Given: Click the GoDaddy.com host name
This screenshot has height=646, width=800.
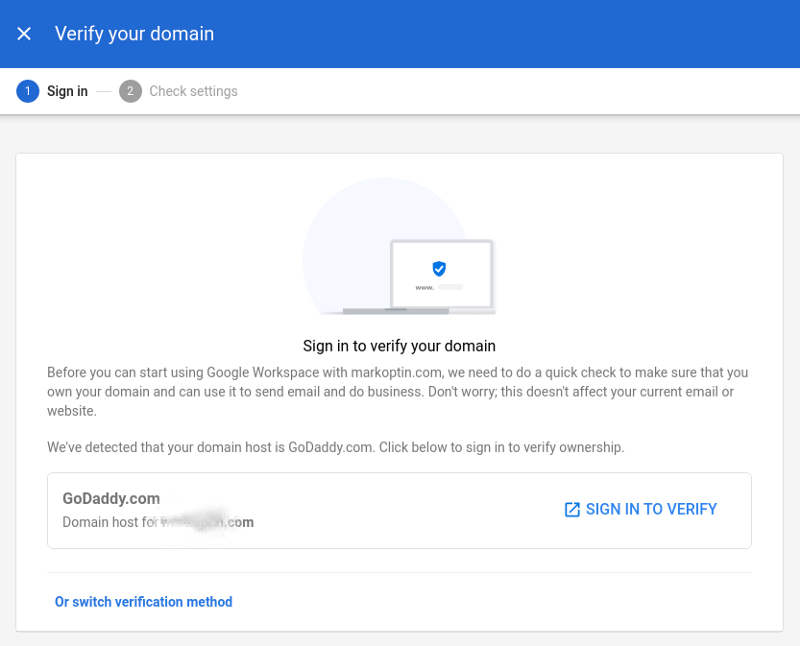Looking at the screenshot, I should click(x=111, y=498).
